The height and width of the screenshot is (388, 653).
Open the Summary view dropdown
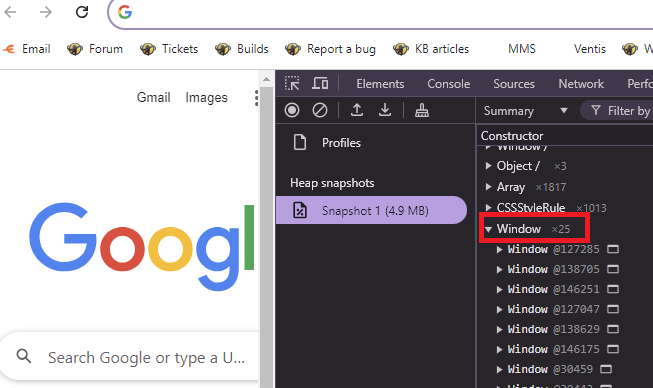point(525,111)
